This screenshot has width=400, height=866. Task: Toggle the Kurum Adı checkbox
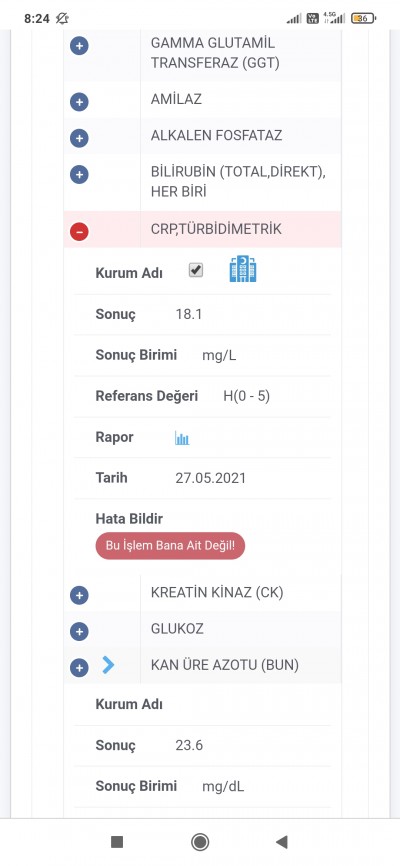click(x=196, y=270)
